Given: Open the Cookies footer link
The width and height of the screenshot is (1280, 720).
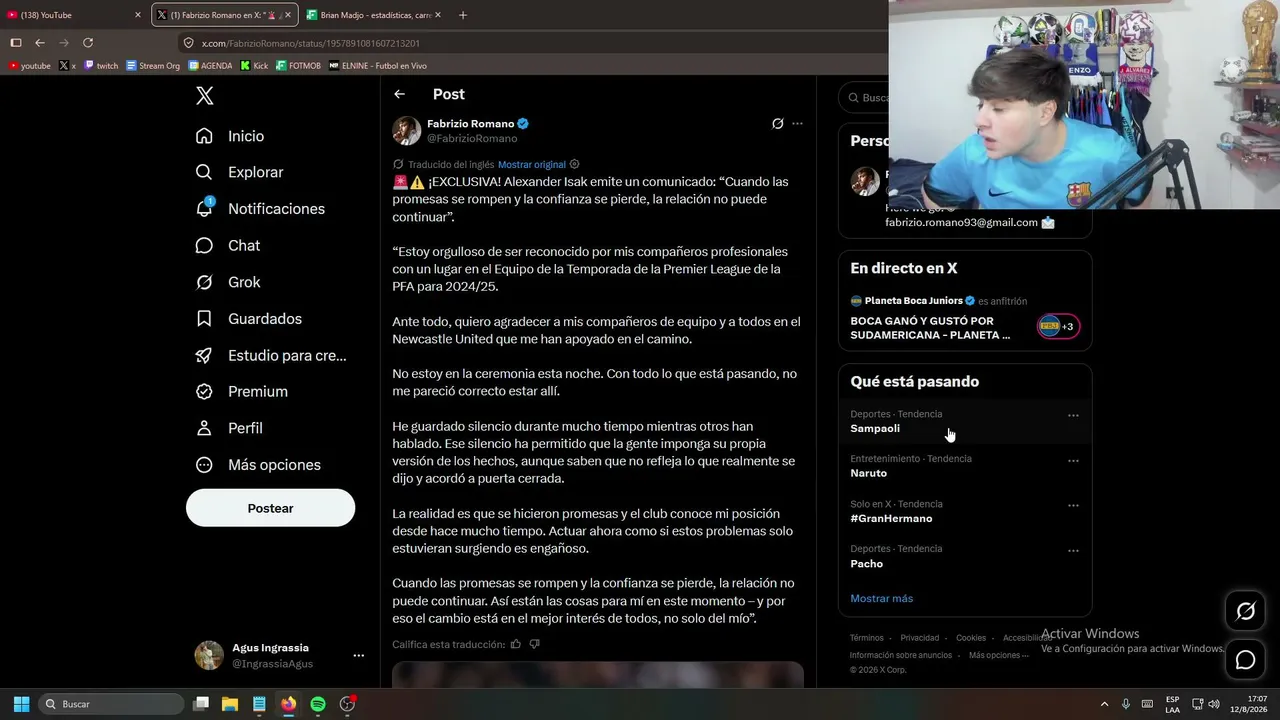Looking at the screenshot, I should pos(970,638).
